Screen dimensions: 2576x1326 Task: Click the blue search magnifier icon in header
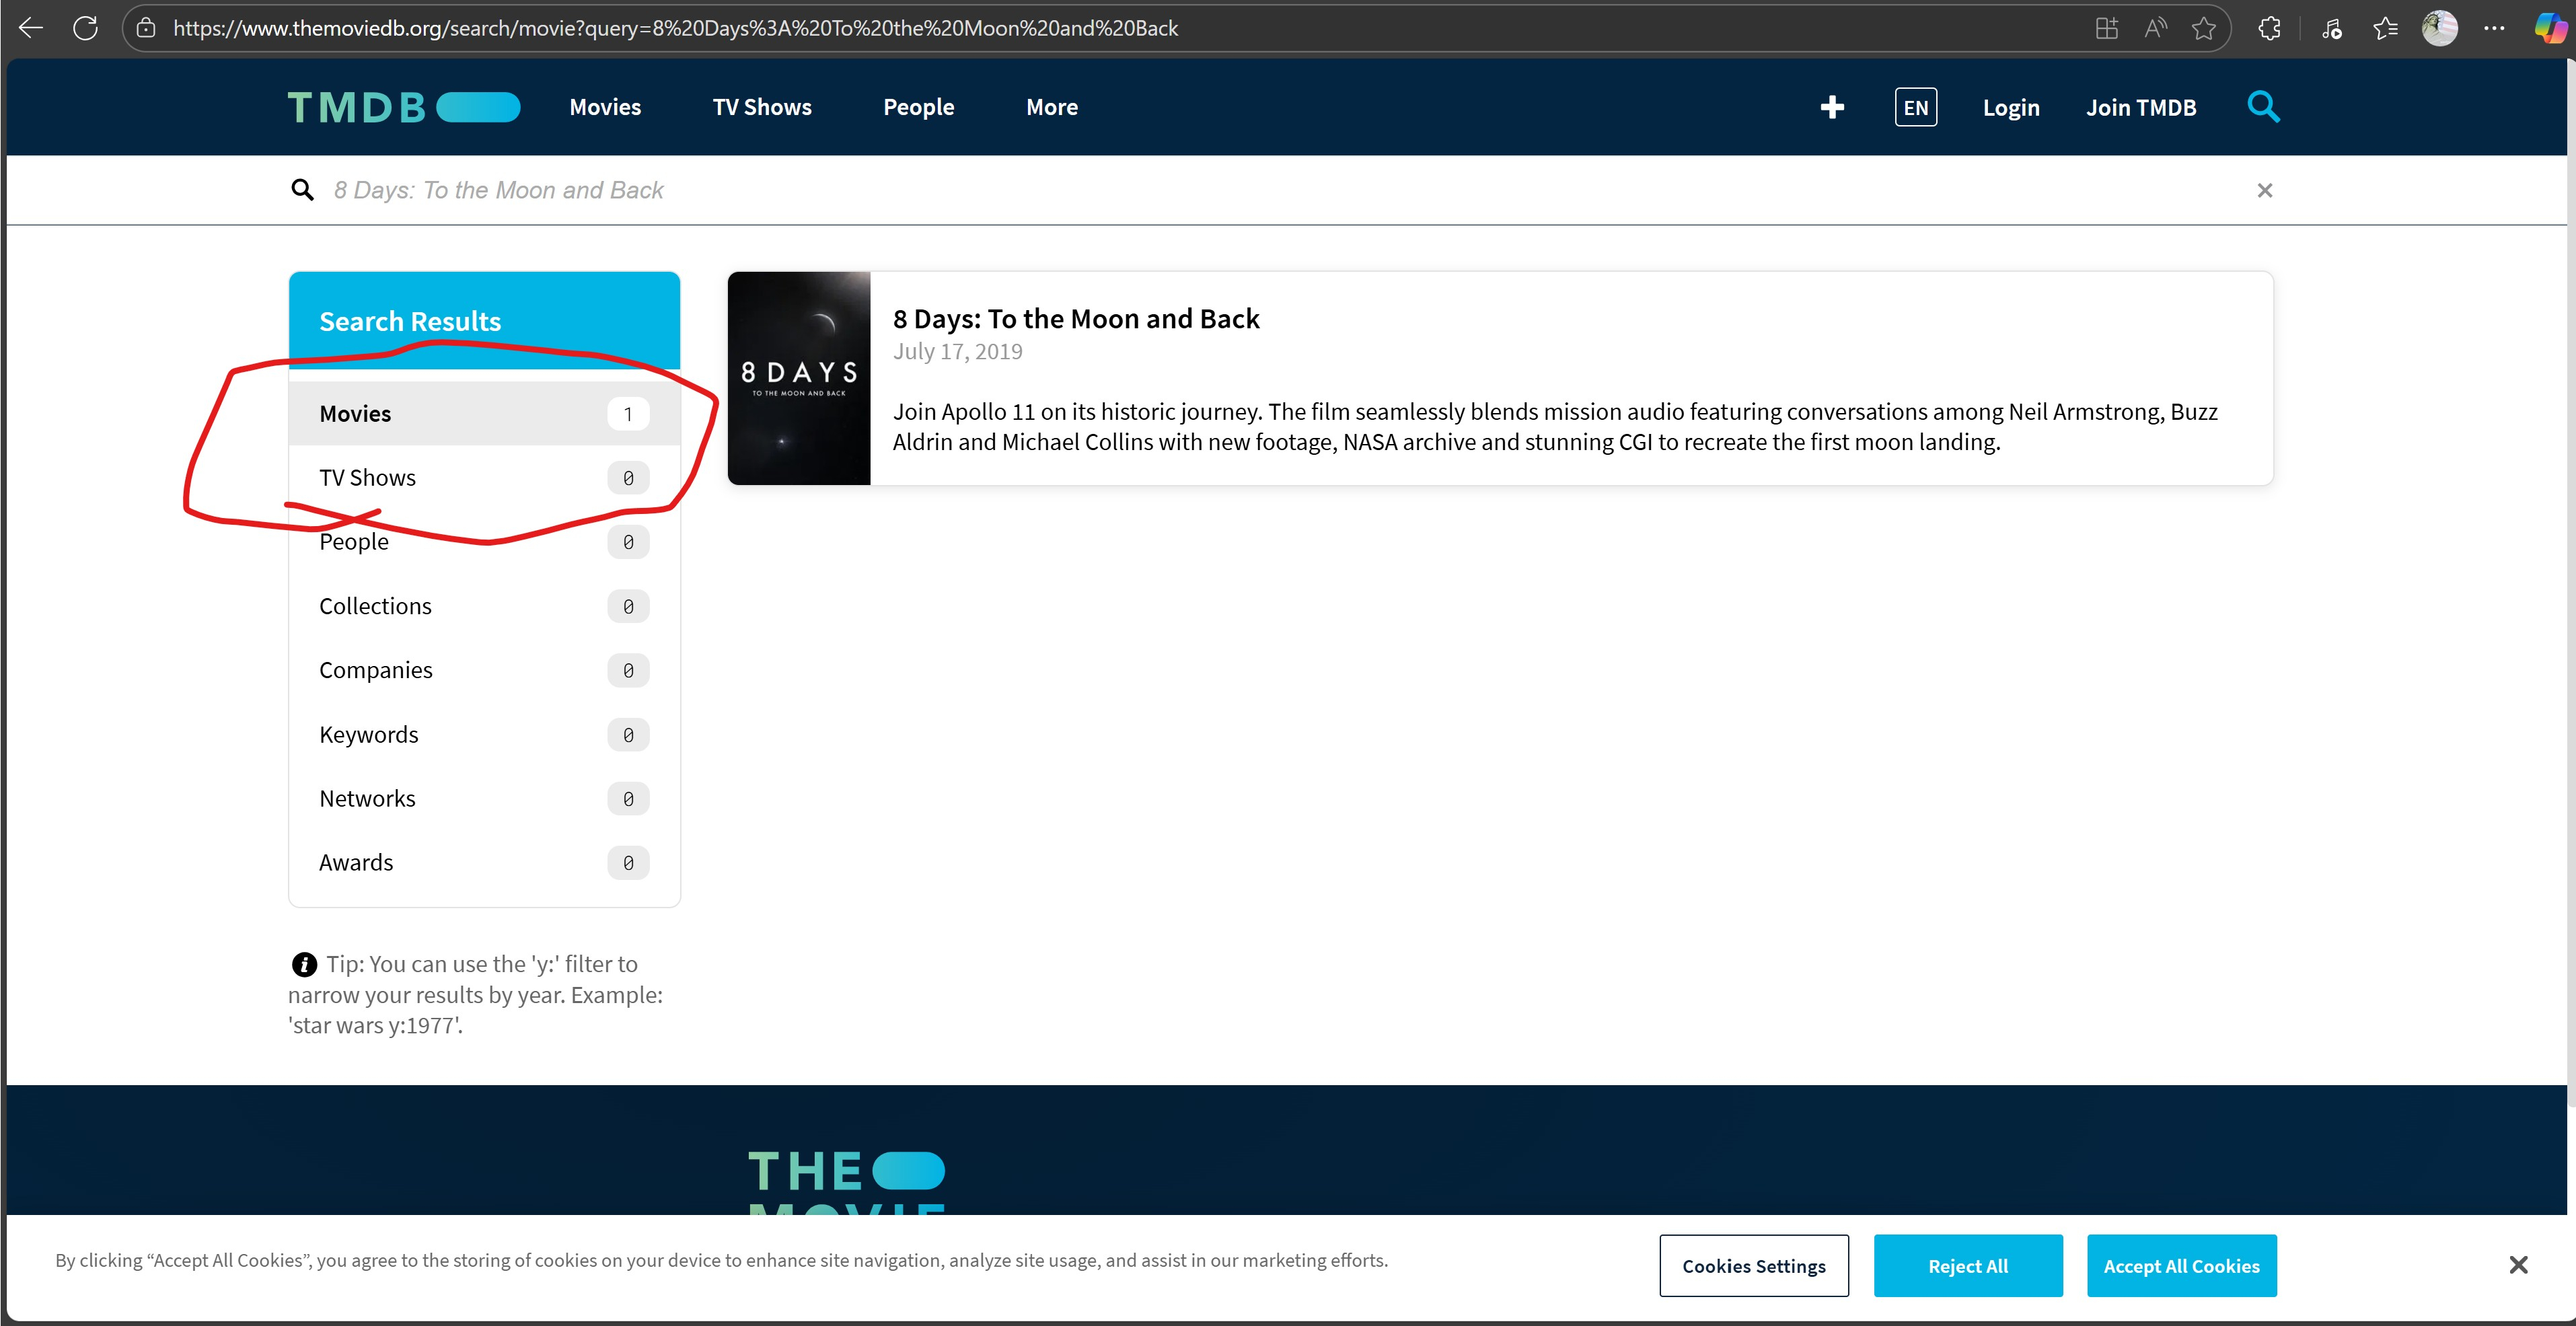click(2263, 106)
